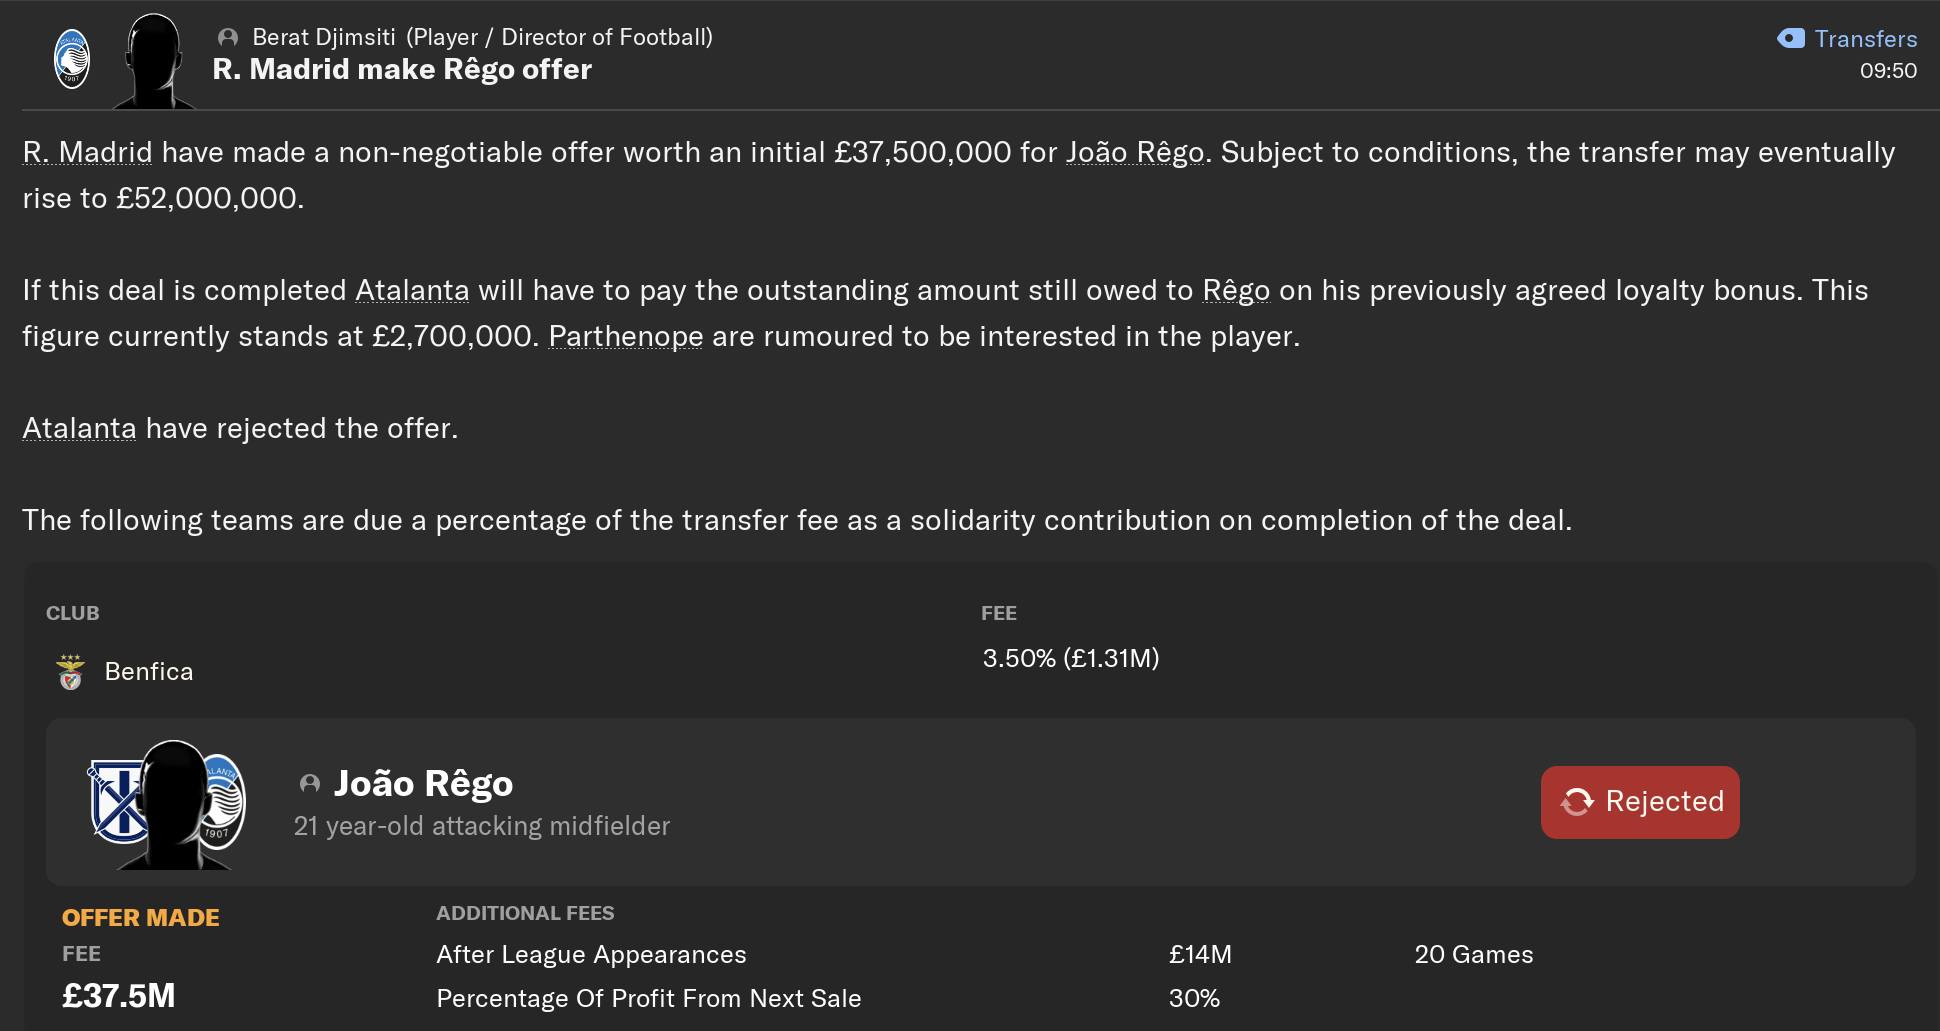Screen dimensions: 1940x1031
Task: Click Atalanta badge on the player card
Action: coord(226,800)
